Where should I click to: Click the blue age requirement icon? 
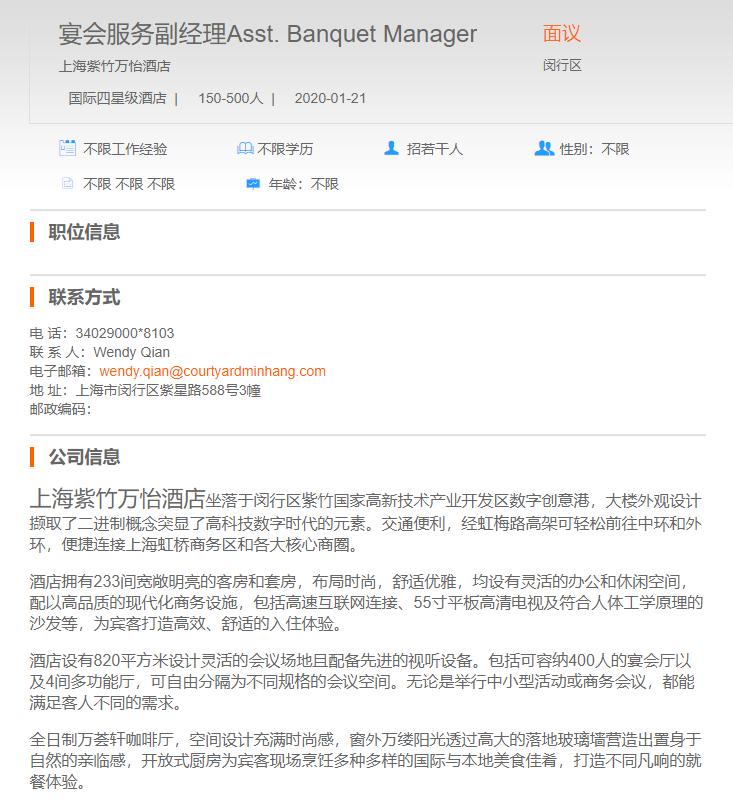(253, 184)
